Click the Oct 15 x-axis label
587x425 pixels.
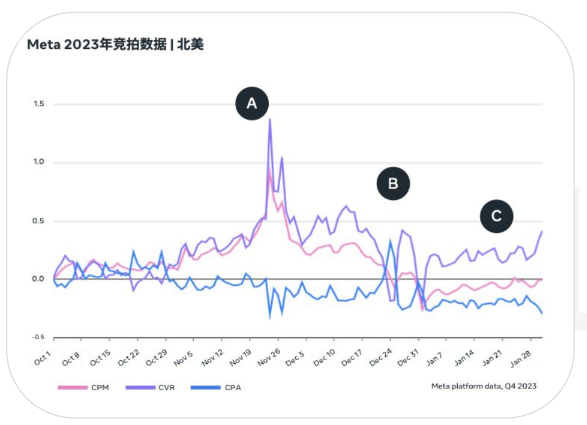pyautogui.click(x=100, y=358)
